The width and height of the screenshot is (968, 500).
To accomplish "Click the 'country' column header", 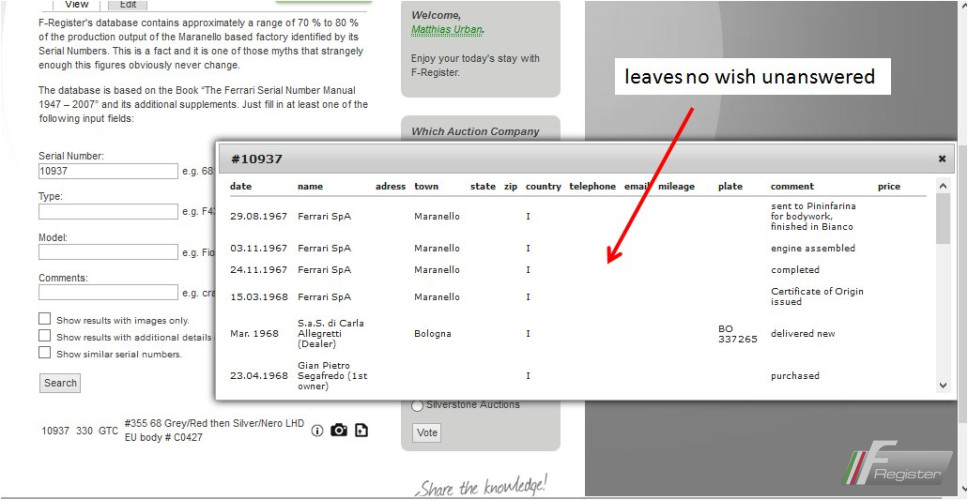I will point(543,186).
